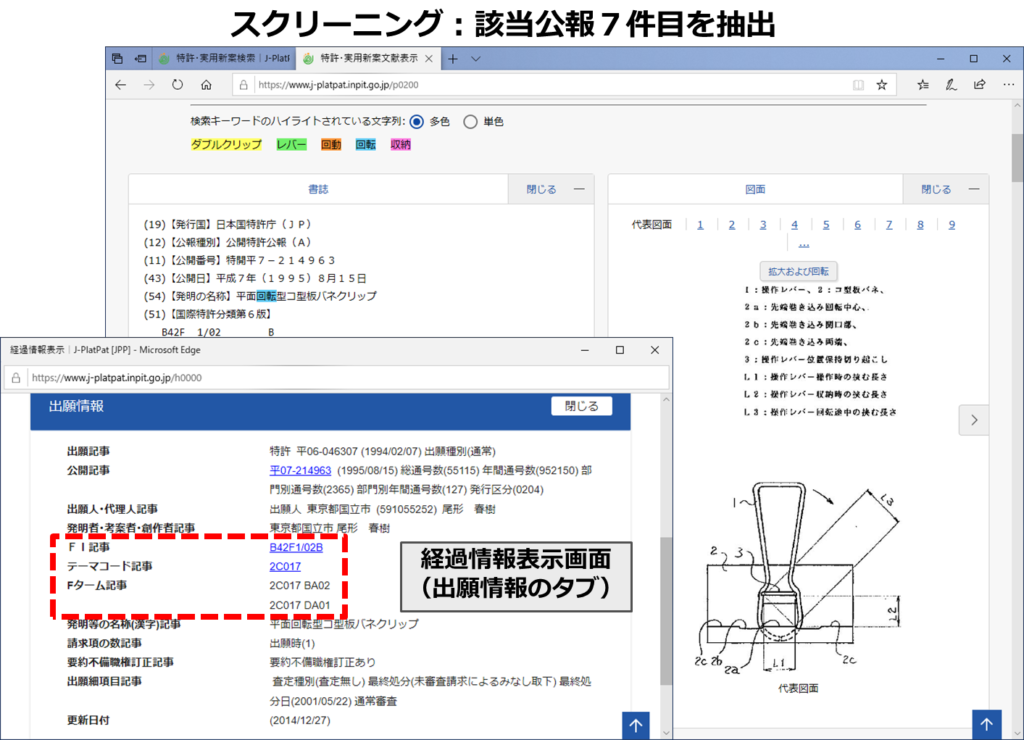Click the popup window URL address field

pos(340,379)
